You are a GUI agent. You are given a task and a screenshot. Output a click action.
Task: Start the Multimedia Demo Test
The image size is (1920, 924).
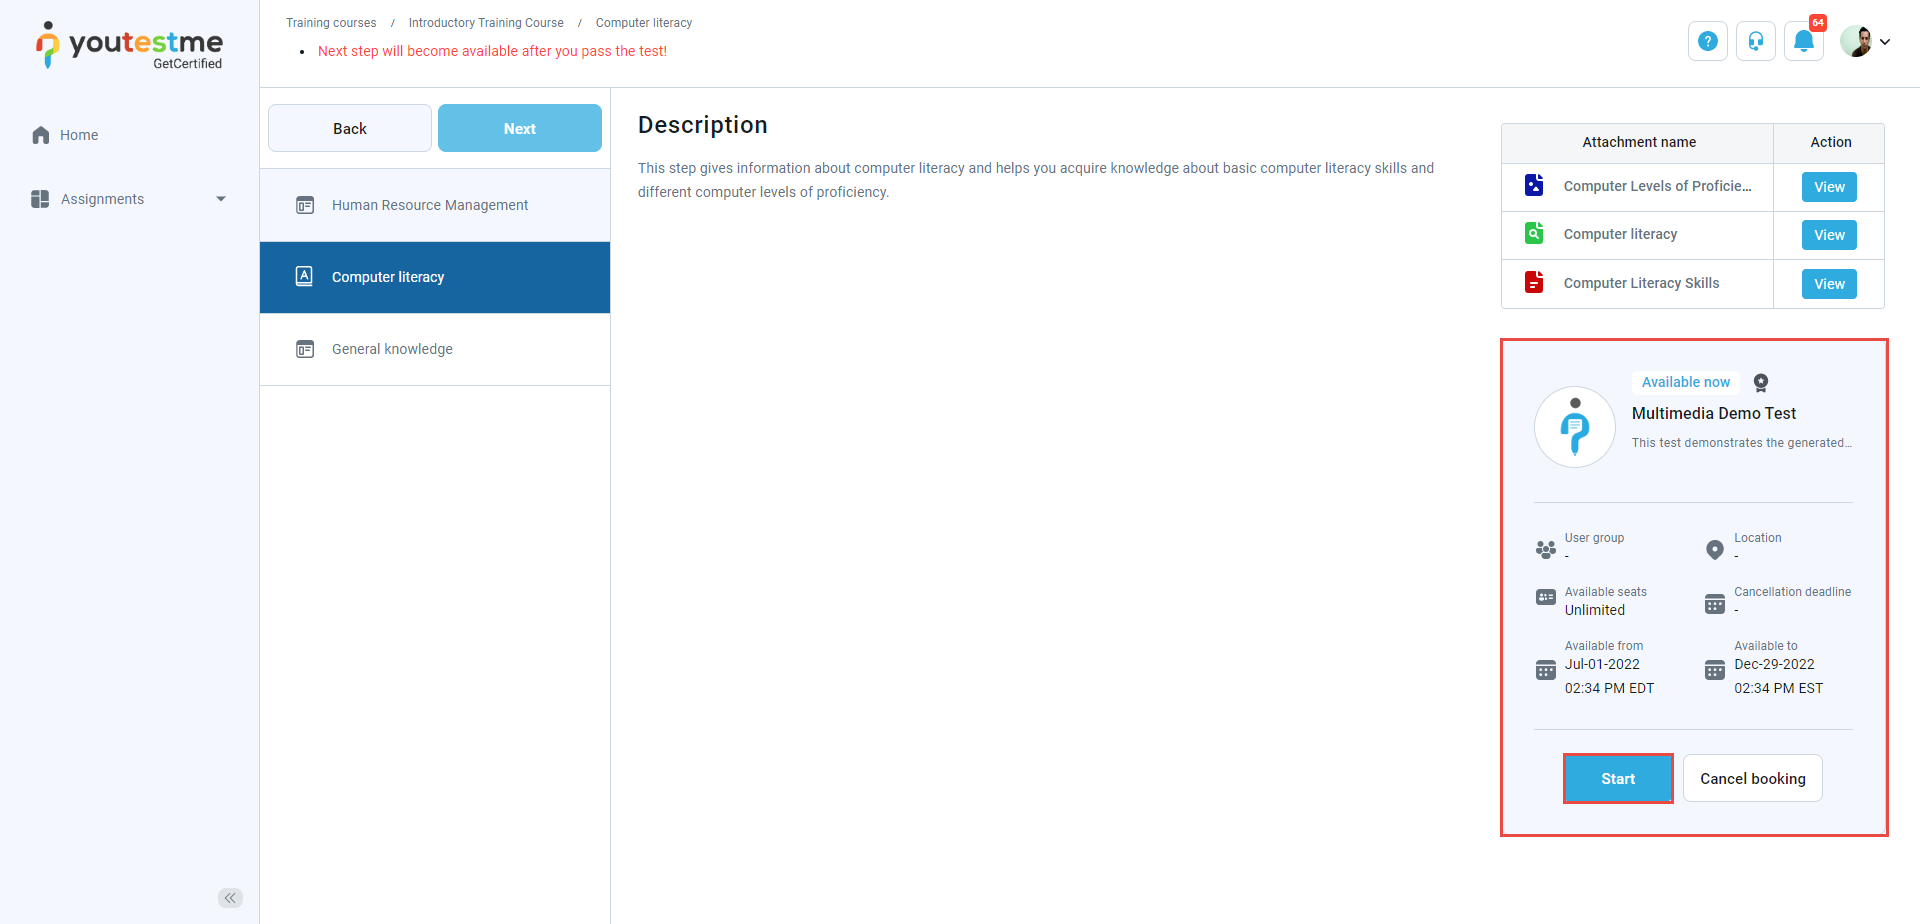pos(1618,778)
